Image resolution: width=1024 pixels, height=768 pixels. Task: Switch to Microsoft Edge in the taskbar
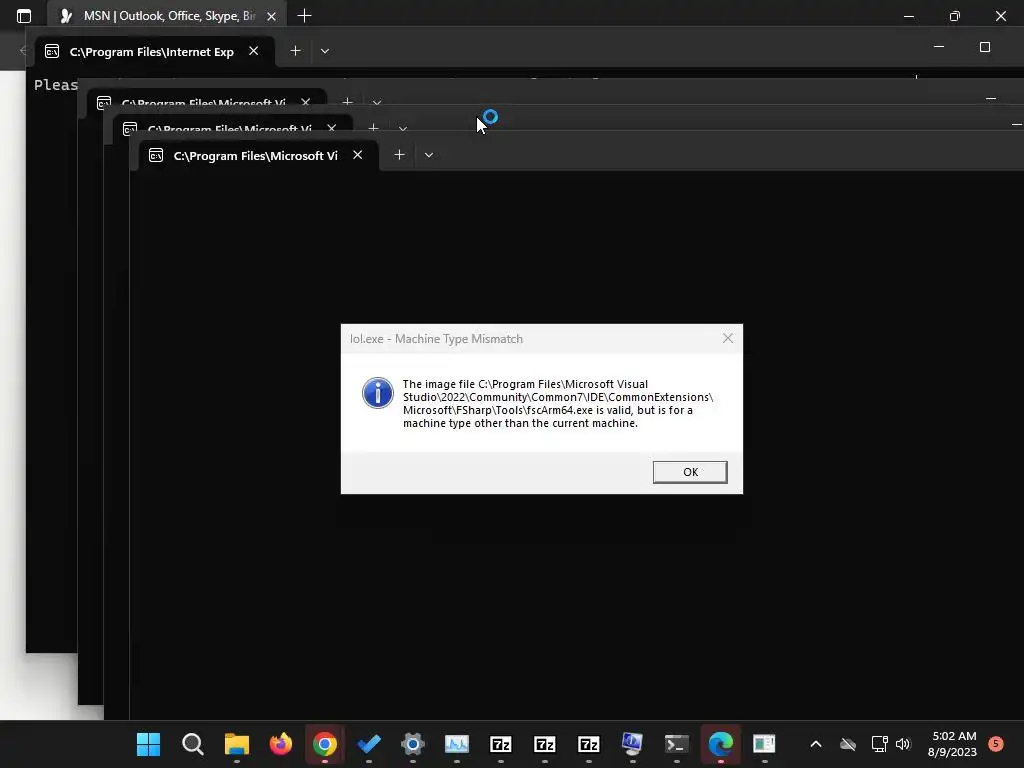(720, 744)
